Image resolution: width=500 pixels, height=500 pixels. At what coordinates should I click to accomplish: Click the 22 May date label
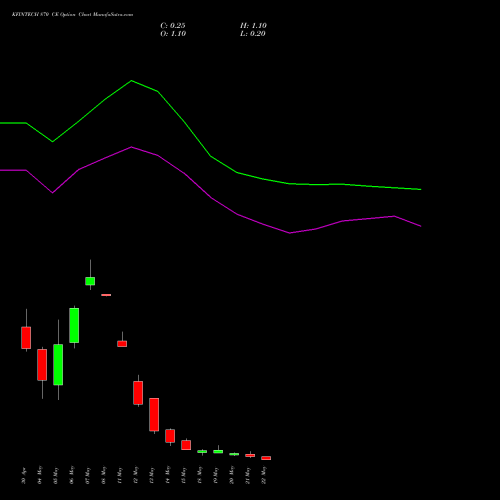point(264,475)
